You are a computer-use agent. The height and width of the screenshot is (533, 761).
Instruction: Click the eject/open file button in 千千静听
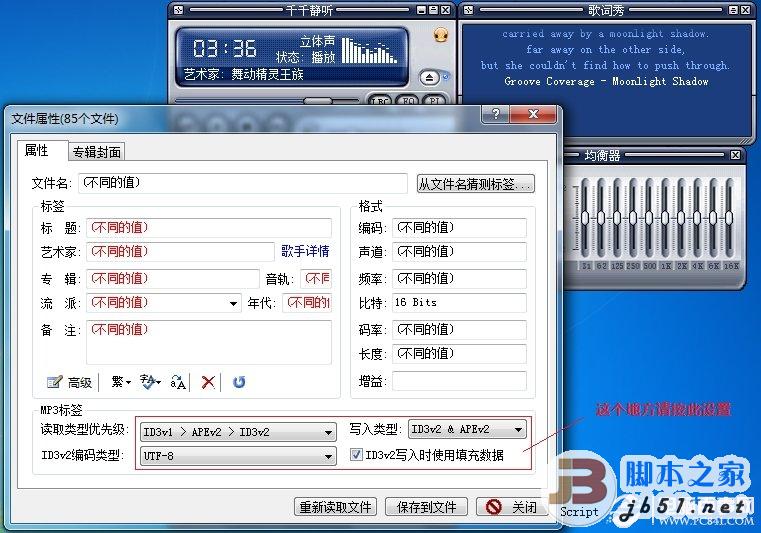[x=430, y=77]
